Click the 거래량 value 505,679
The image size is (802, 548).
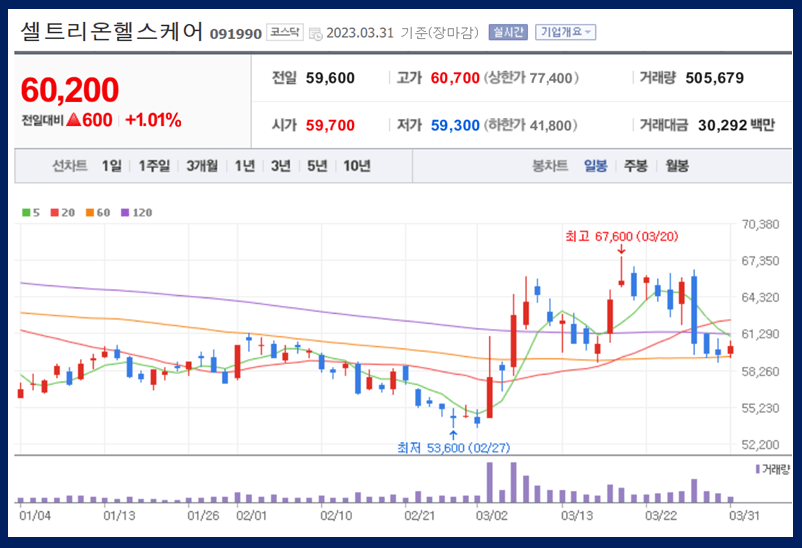pyautogui.click(x=715, y=78)
